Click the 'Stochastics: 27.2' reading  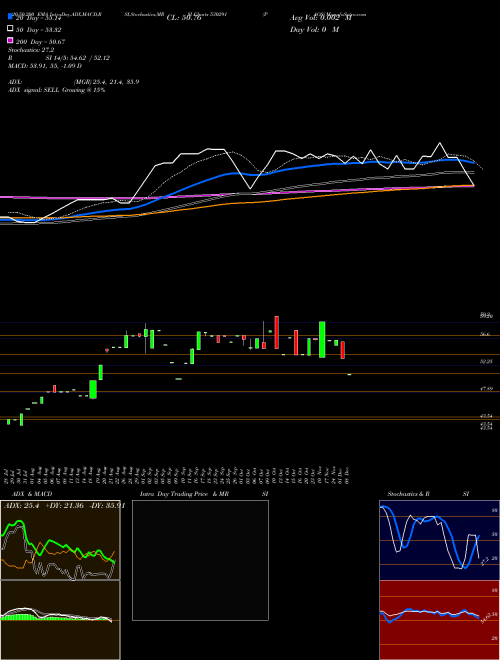pos(31,50)
